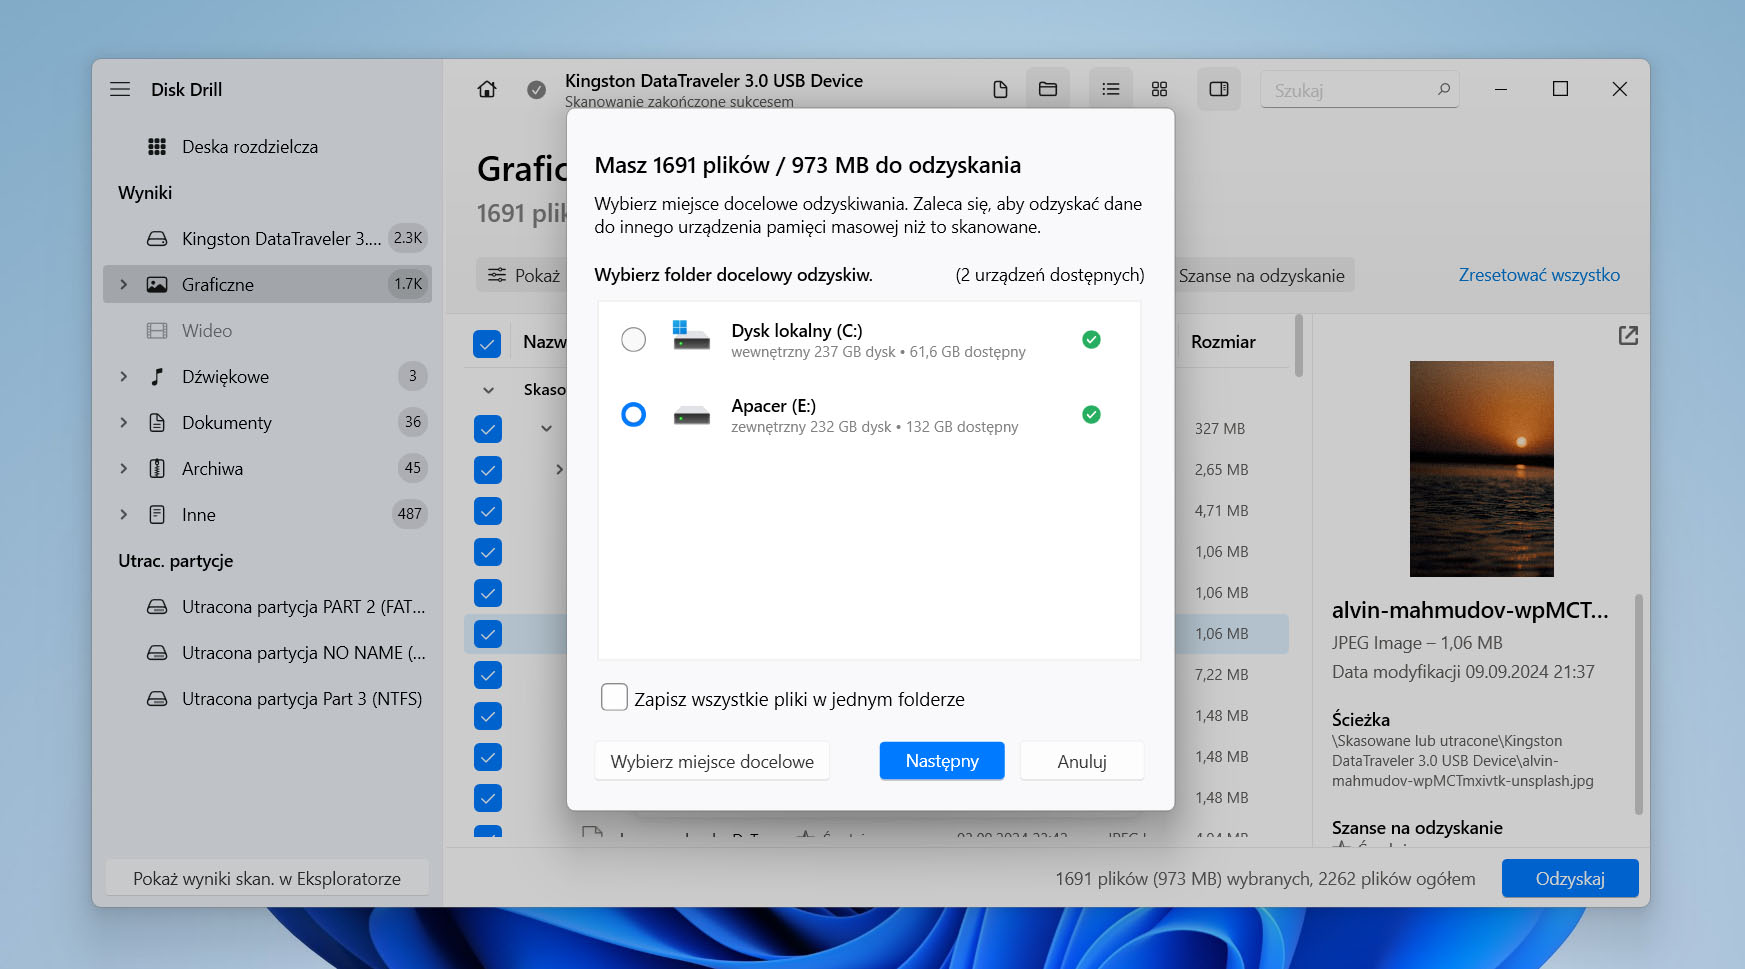Uncheck the checkbox in the 2,65 MB row

tap(487, 470)
